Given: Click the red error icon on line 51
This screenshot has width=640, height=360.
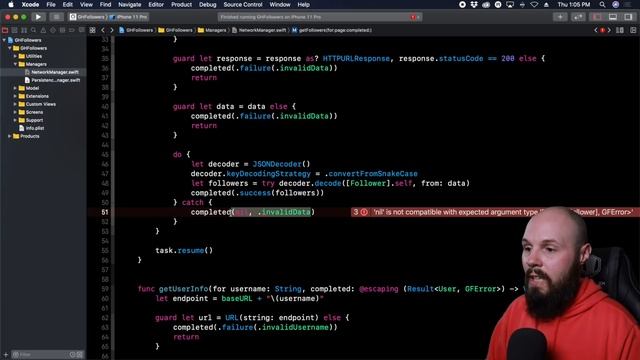Looking at the screenshot, I should (x=364, y=212).
